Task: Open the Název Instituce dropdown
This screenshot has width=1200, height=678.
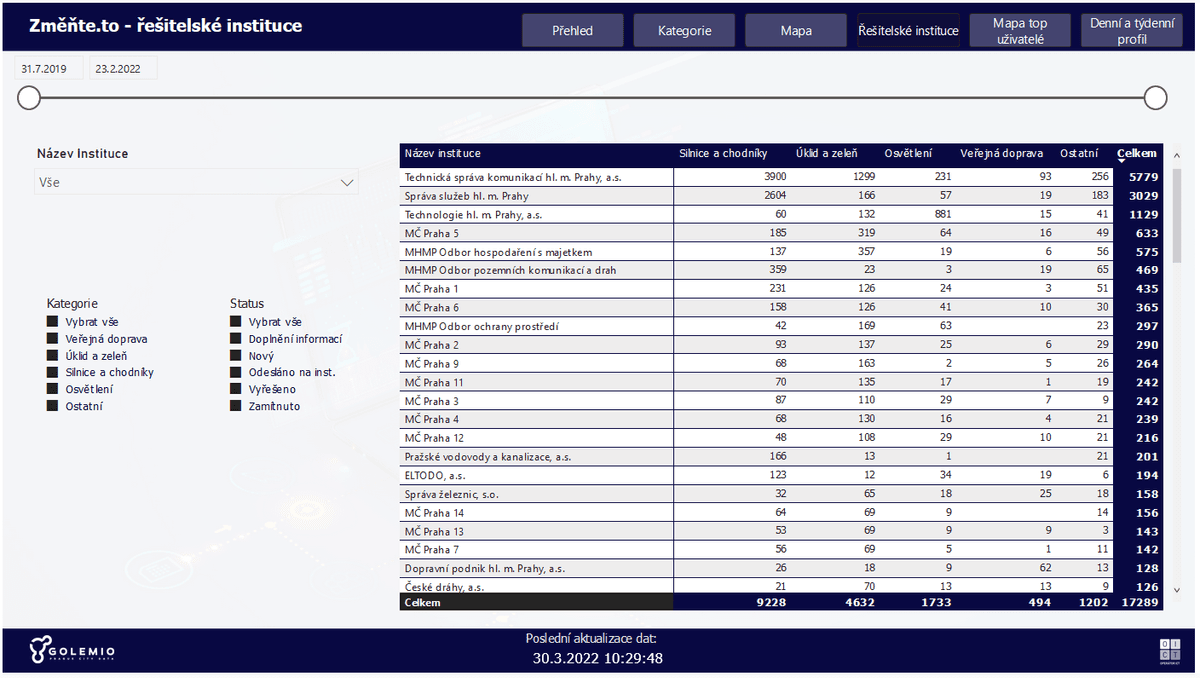Action: [x=196, y=183]
